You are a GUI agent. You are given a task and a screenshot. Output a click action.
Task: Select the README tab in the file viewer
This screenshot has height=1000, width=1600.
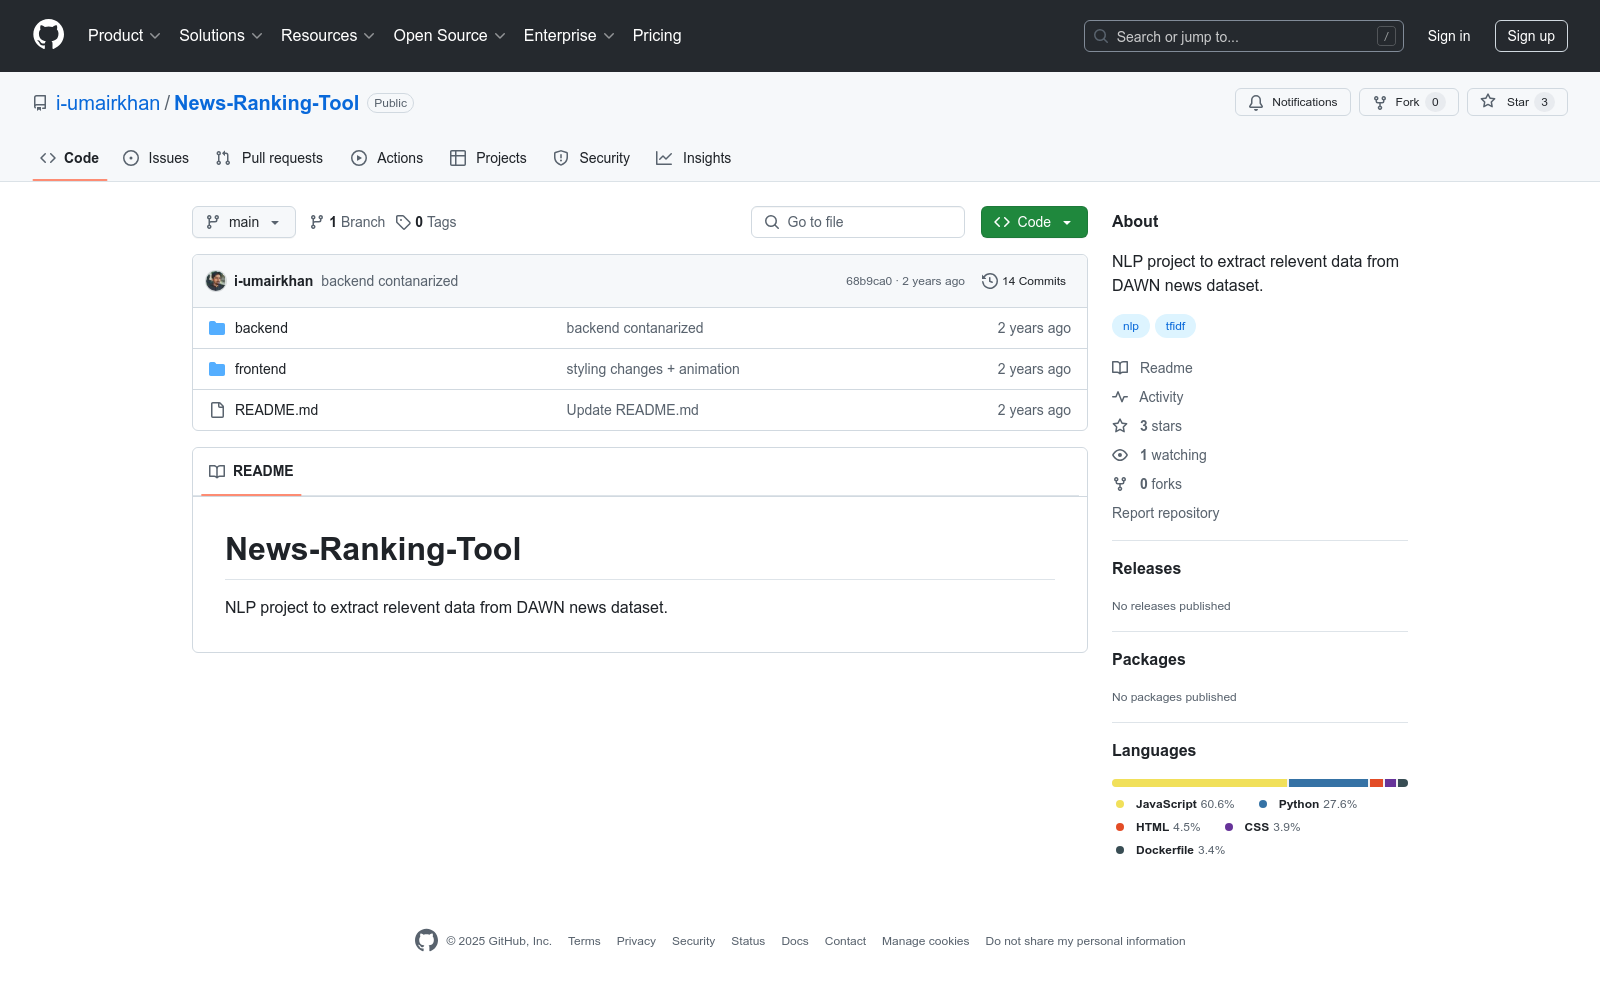[251, 471]
